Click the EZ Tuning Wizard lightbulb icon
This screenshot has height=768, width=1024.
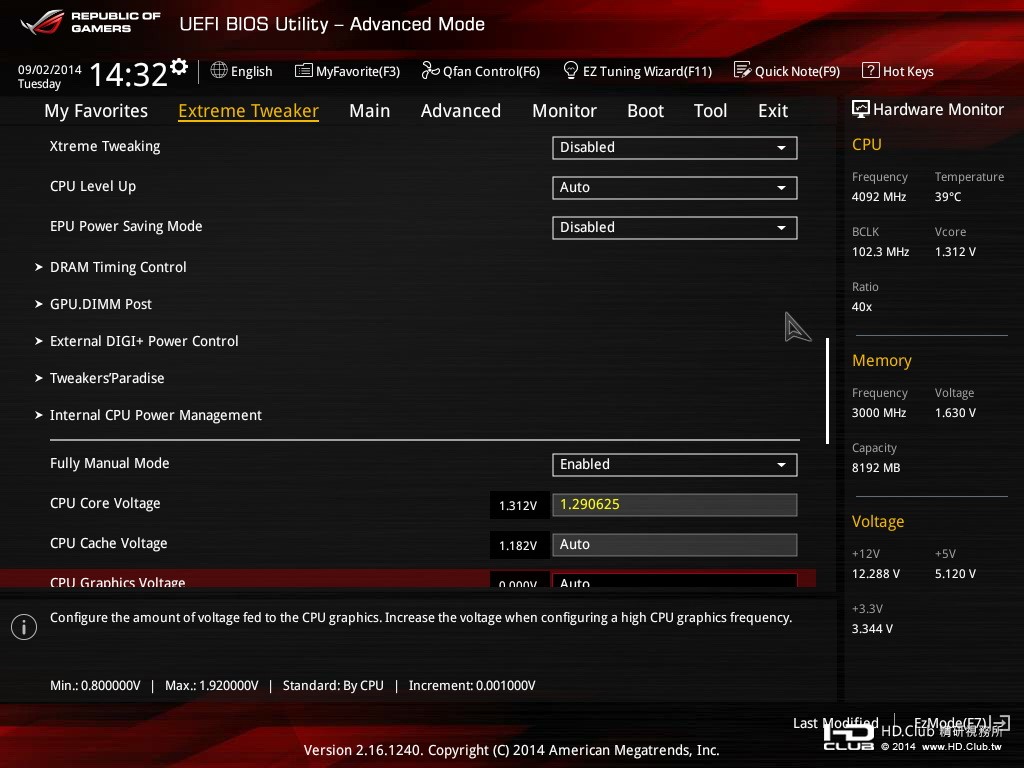570,70
